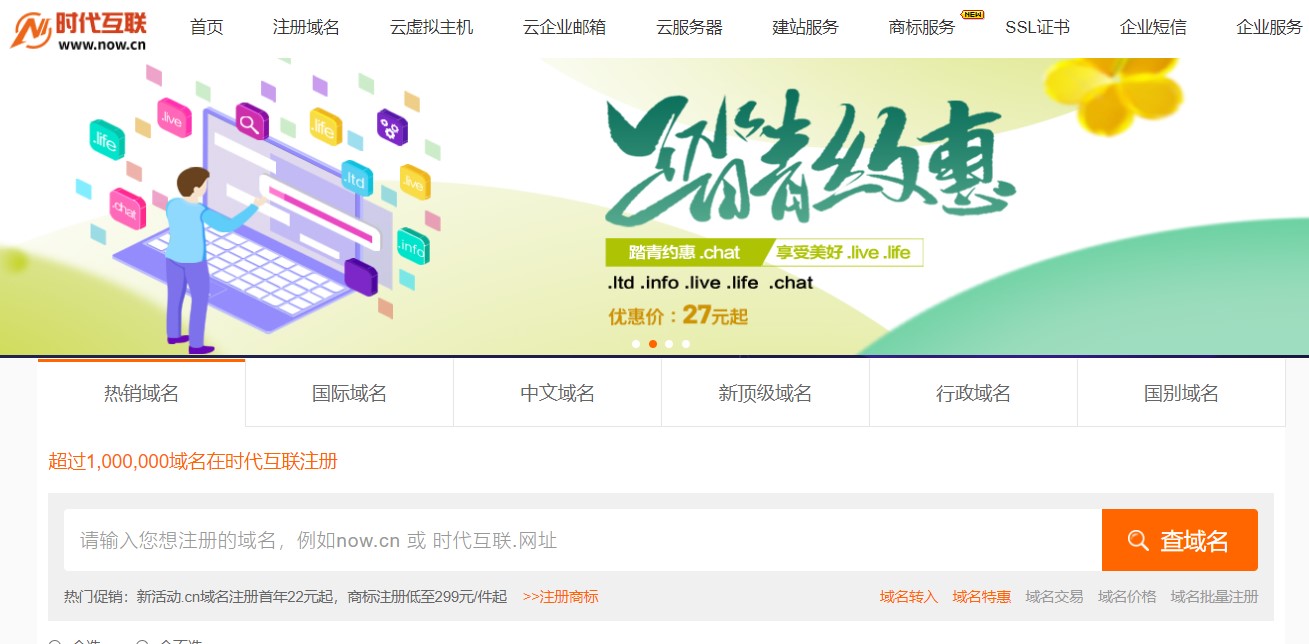Open the 域名交易 link
Viewport: 1309px width, 644px height.
pos(1054,597)
